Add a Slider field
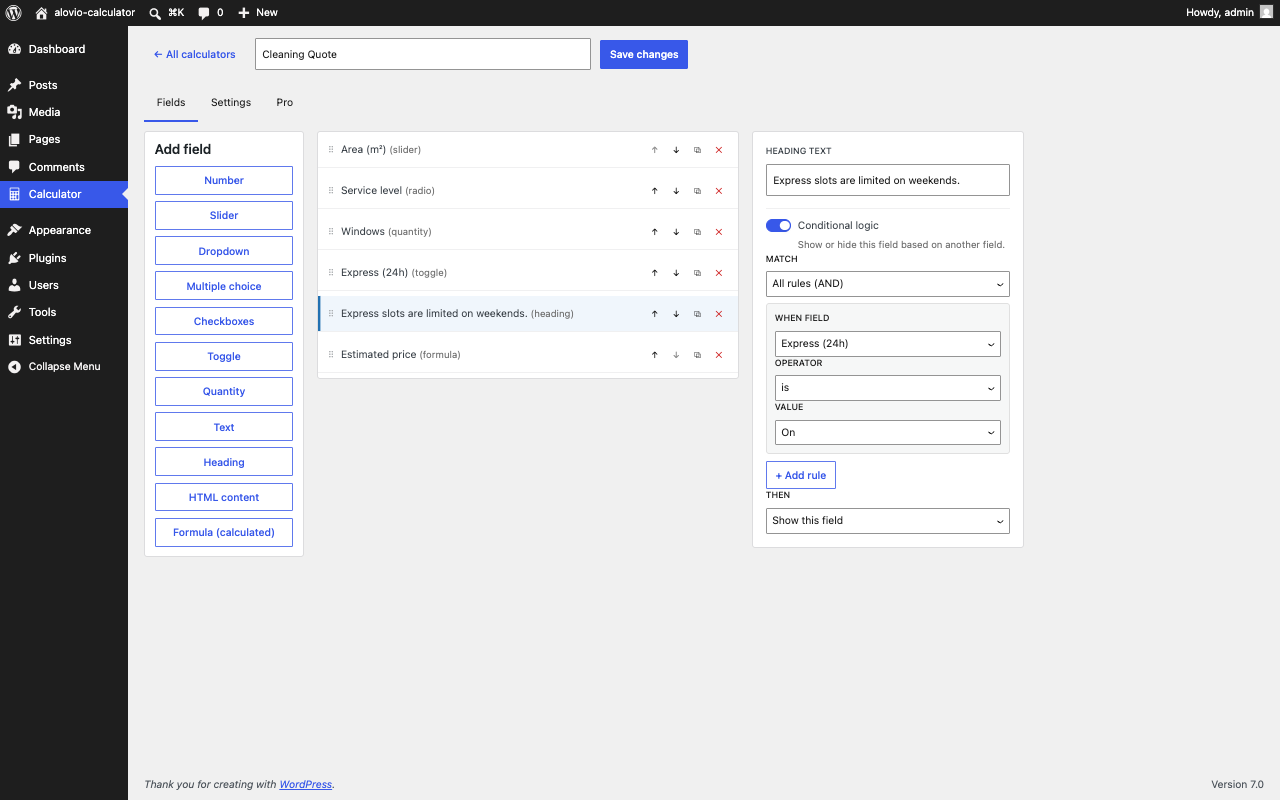The width and height of the screenshot is (1280, 800). 224,215
